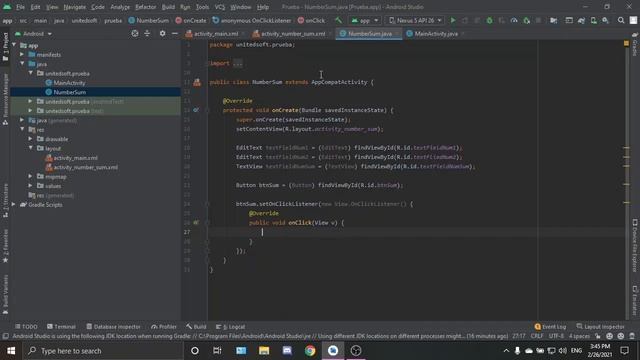
Task: Open the Tools menu
Action: click(x=202, y=7)
